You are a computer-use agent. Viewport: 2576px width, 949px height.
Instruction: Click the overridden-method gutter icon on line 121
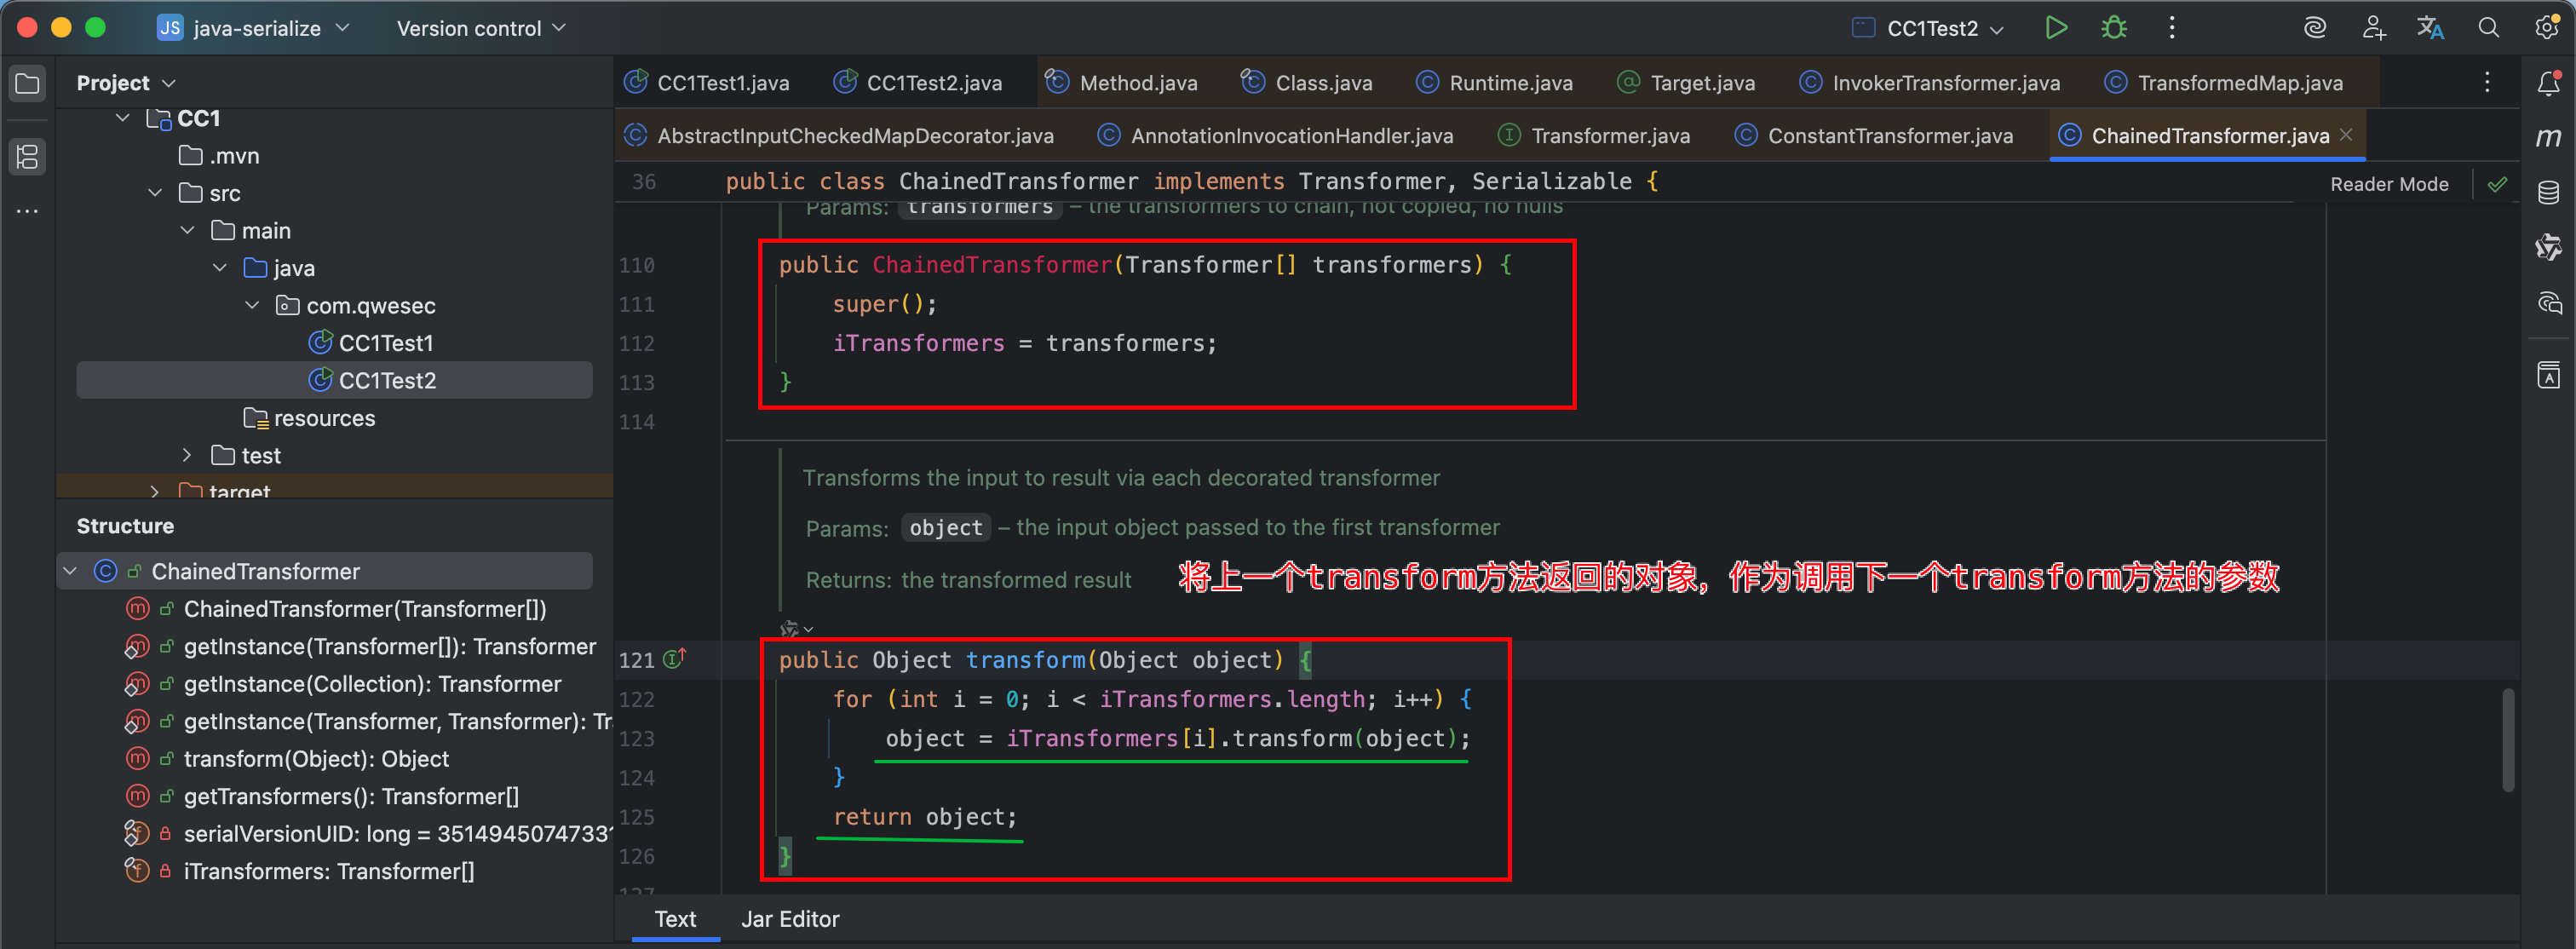pyautogui.click(x=675, y=659)
